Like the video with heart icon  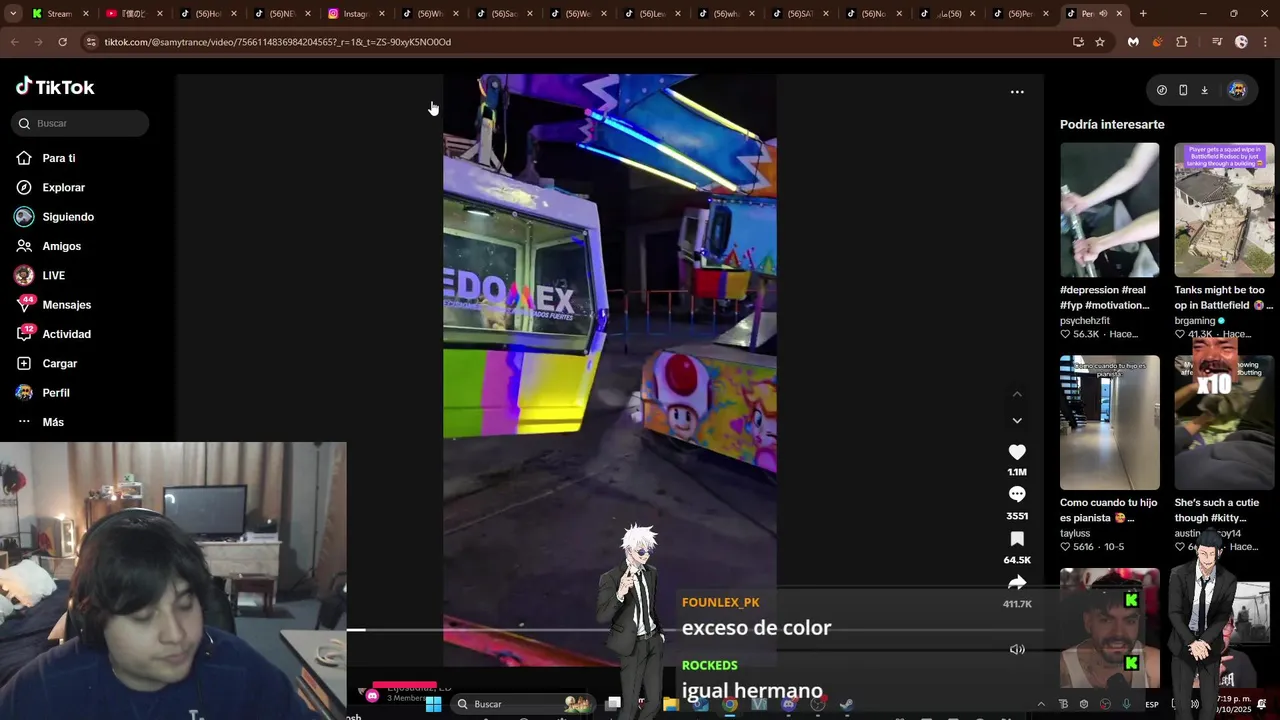tap(1017, 452)
